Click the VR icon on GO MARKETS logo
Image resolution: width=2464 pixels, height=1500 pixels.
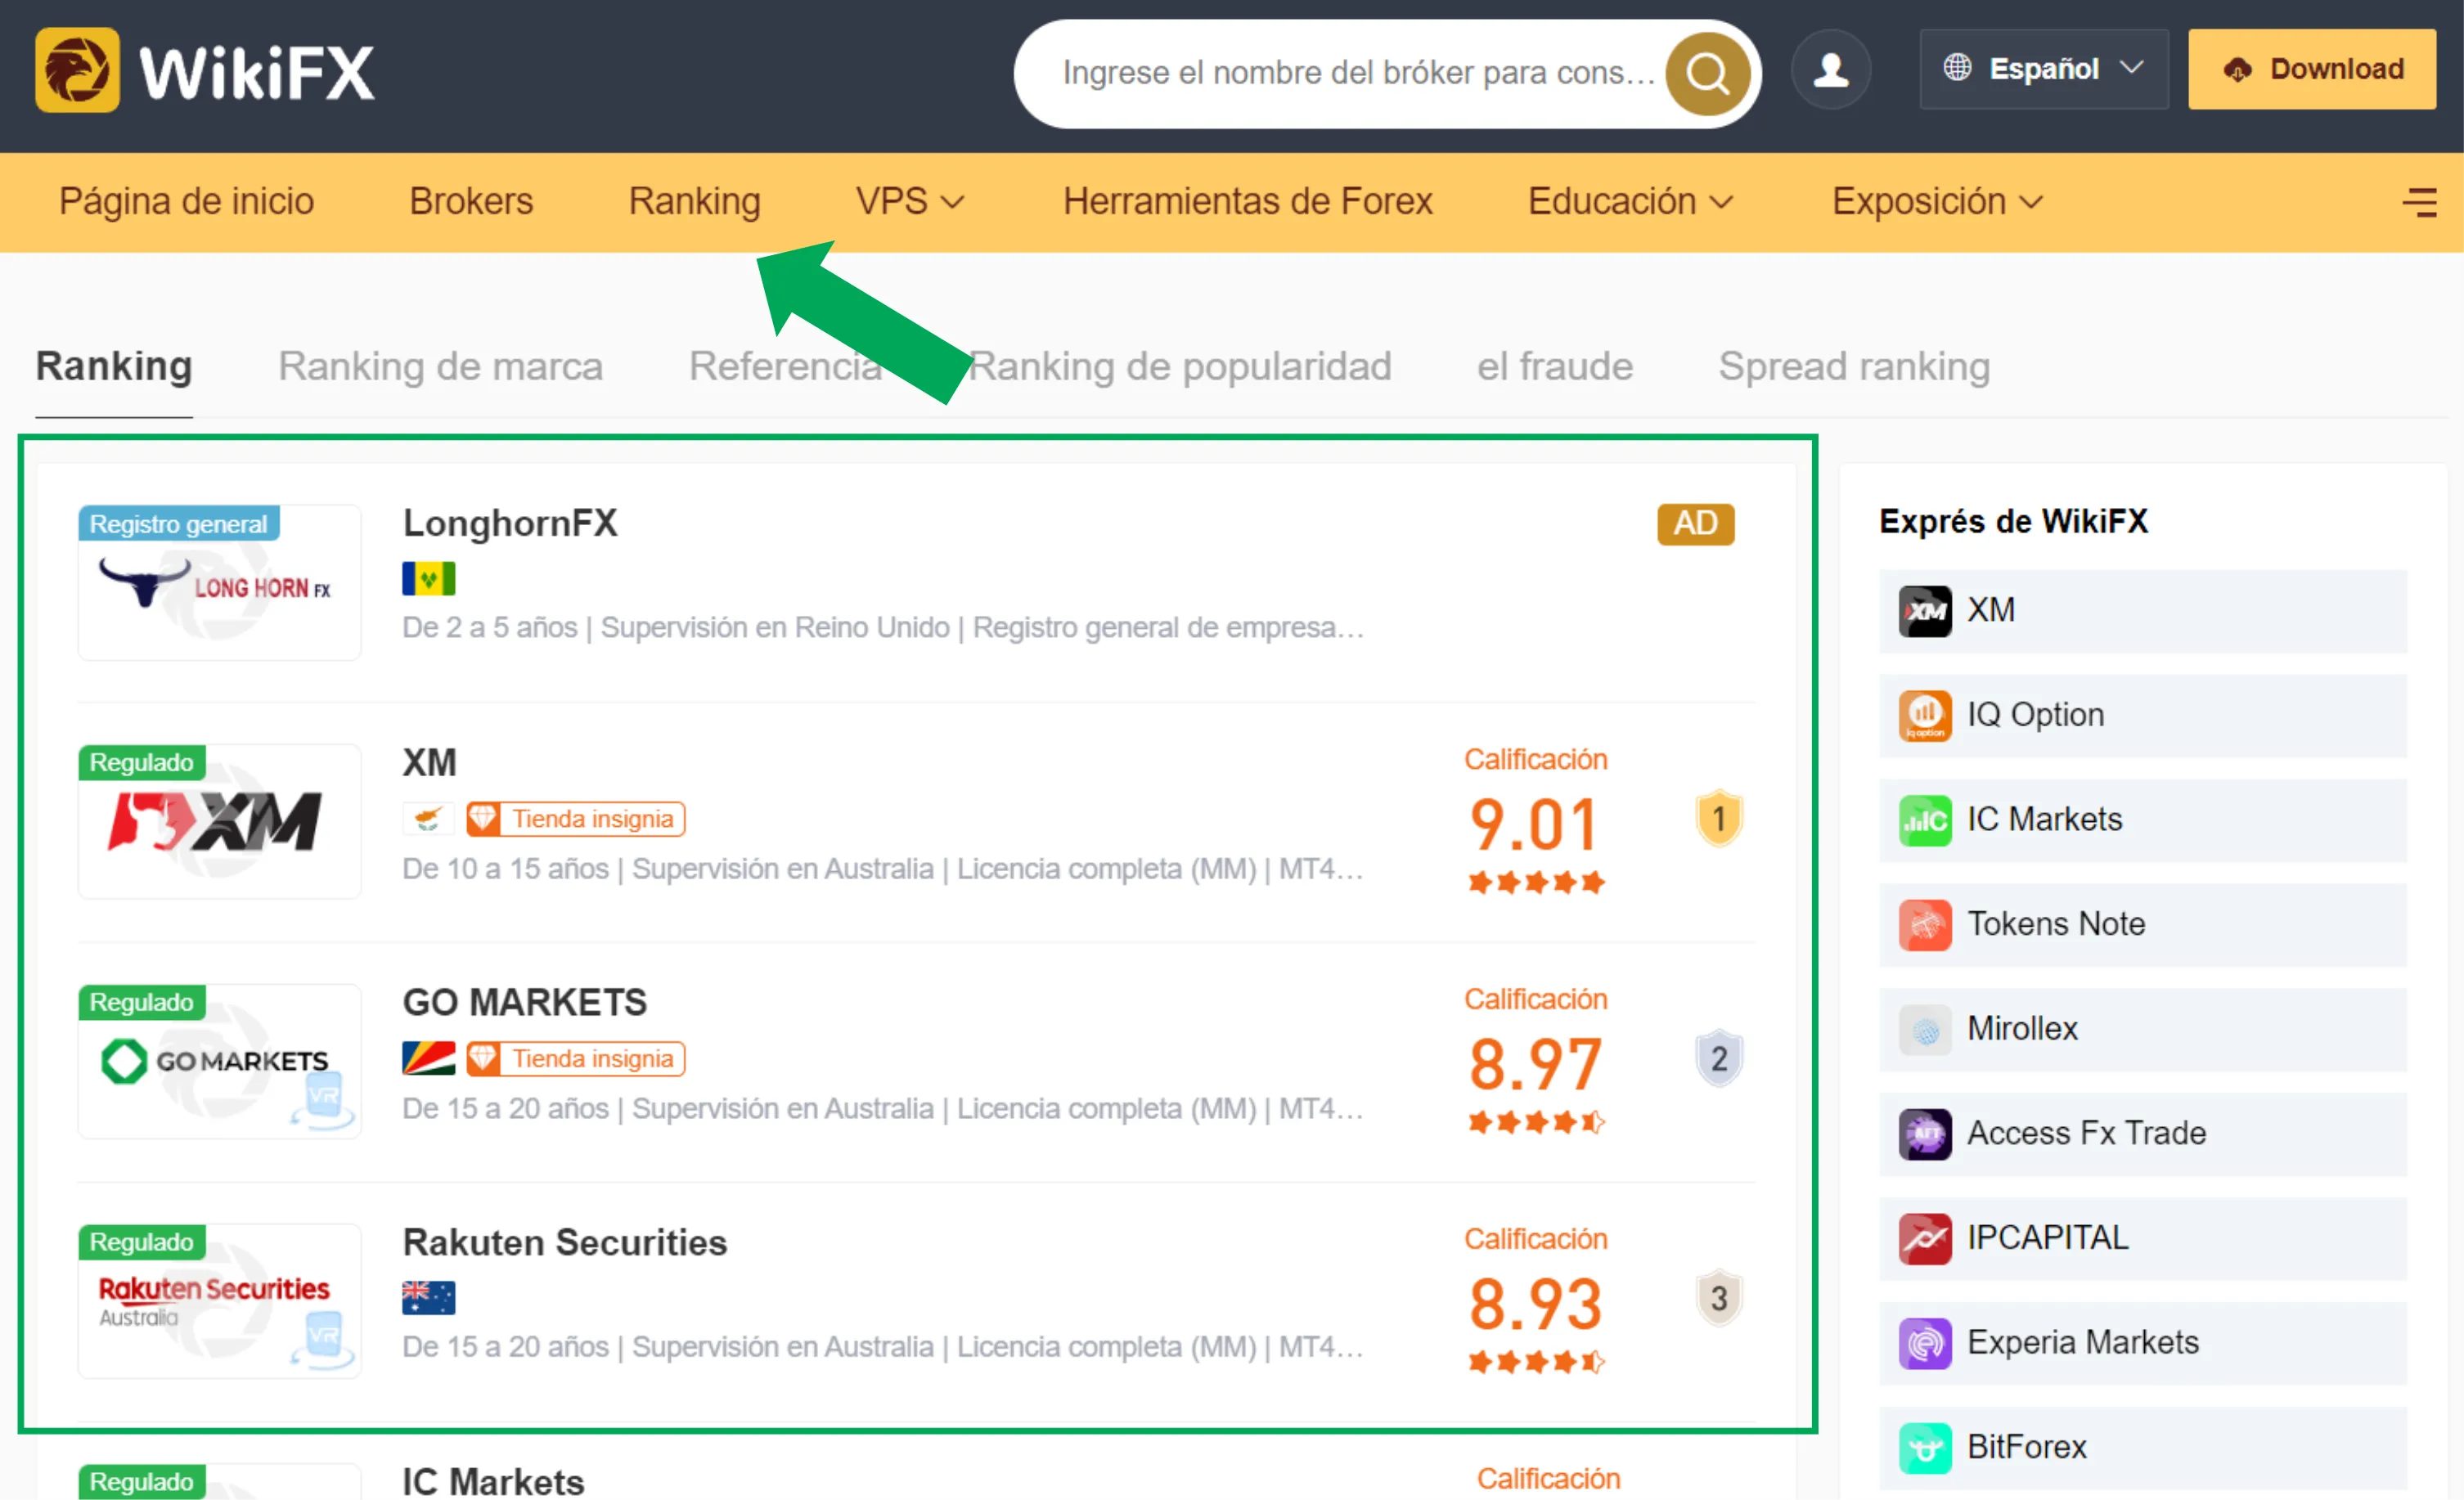pyautogui.click(x=323, y=1100)
